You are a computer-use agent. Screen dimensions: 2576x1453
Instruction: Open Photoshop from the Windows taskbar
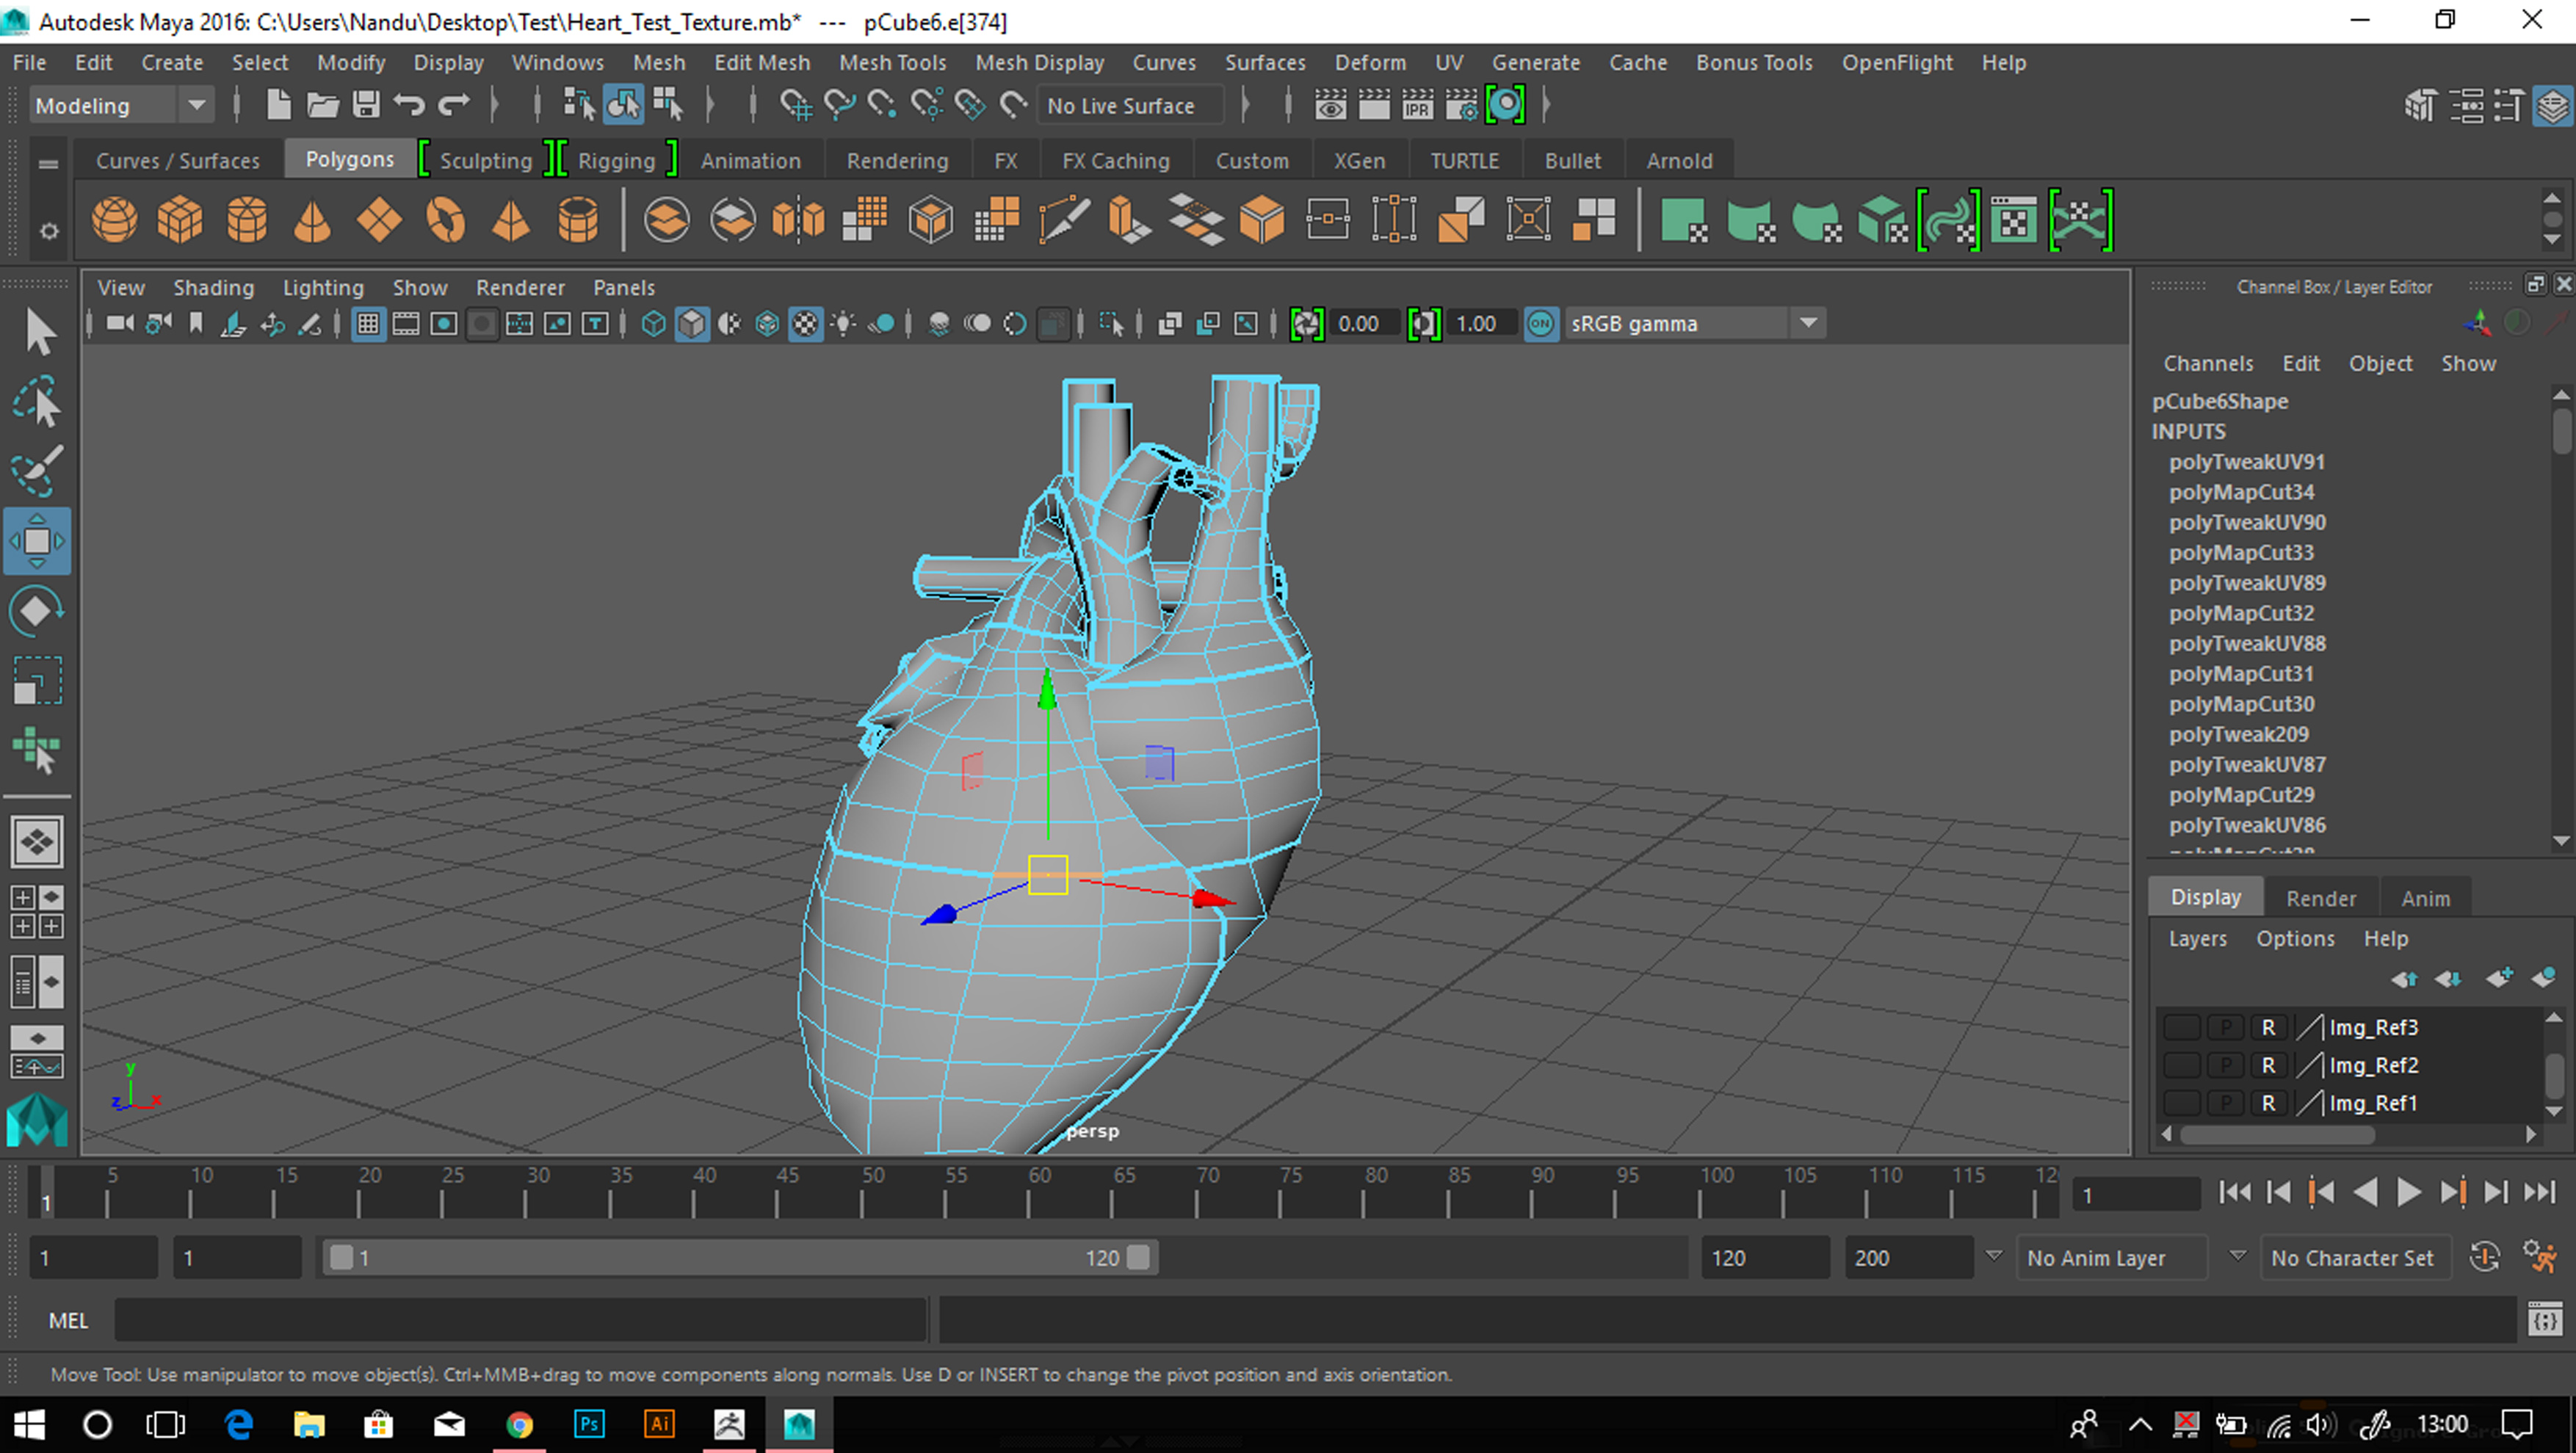click(x=590, y=1424)
